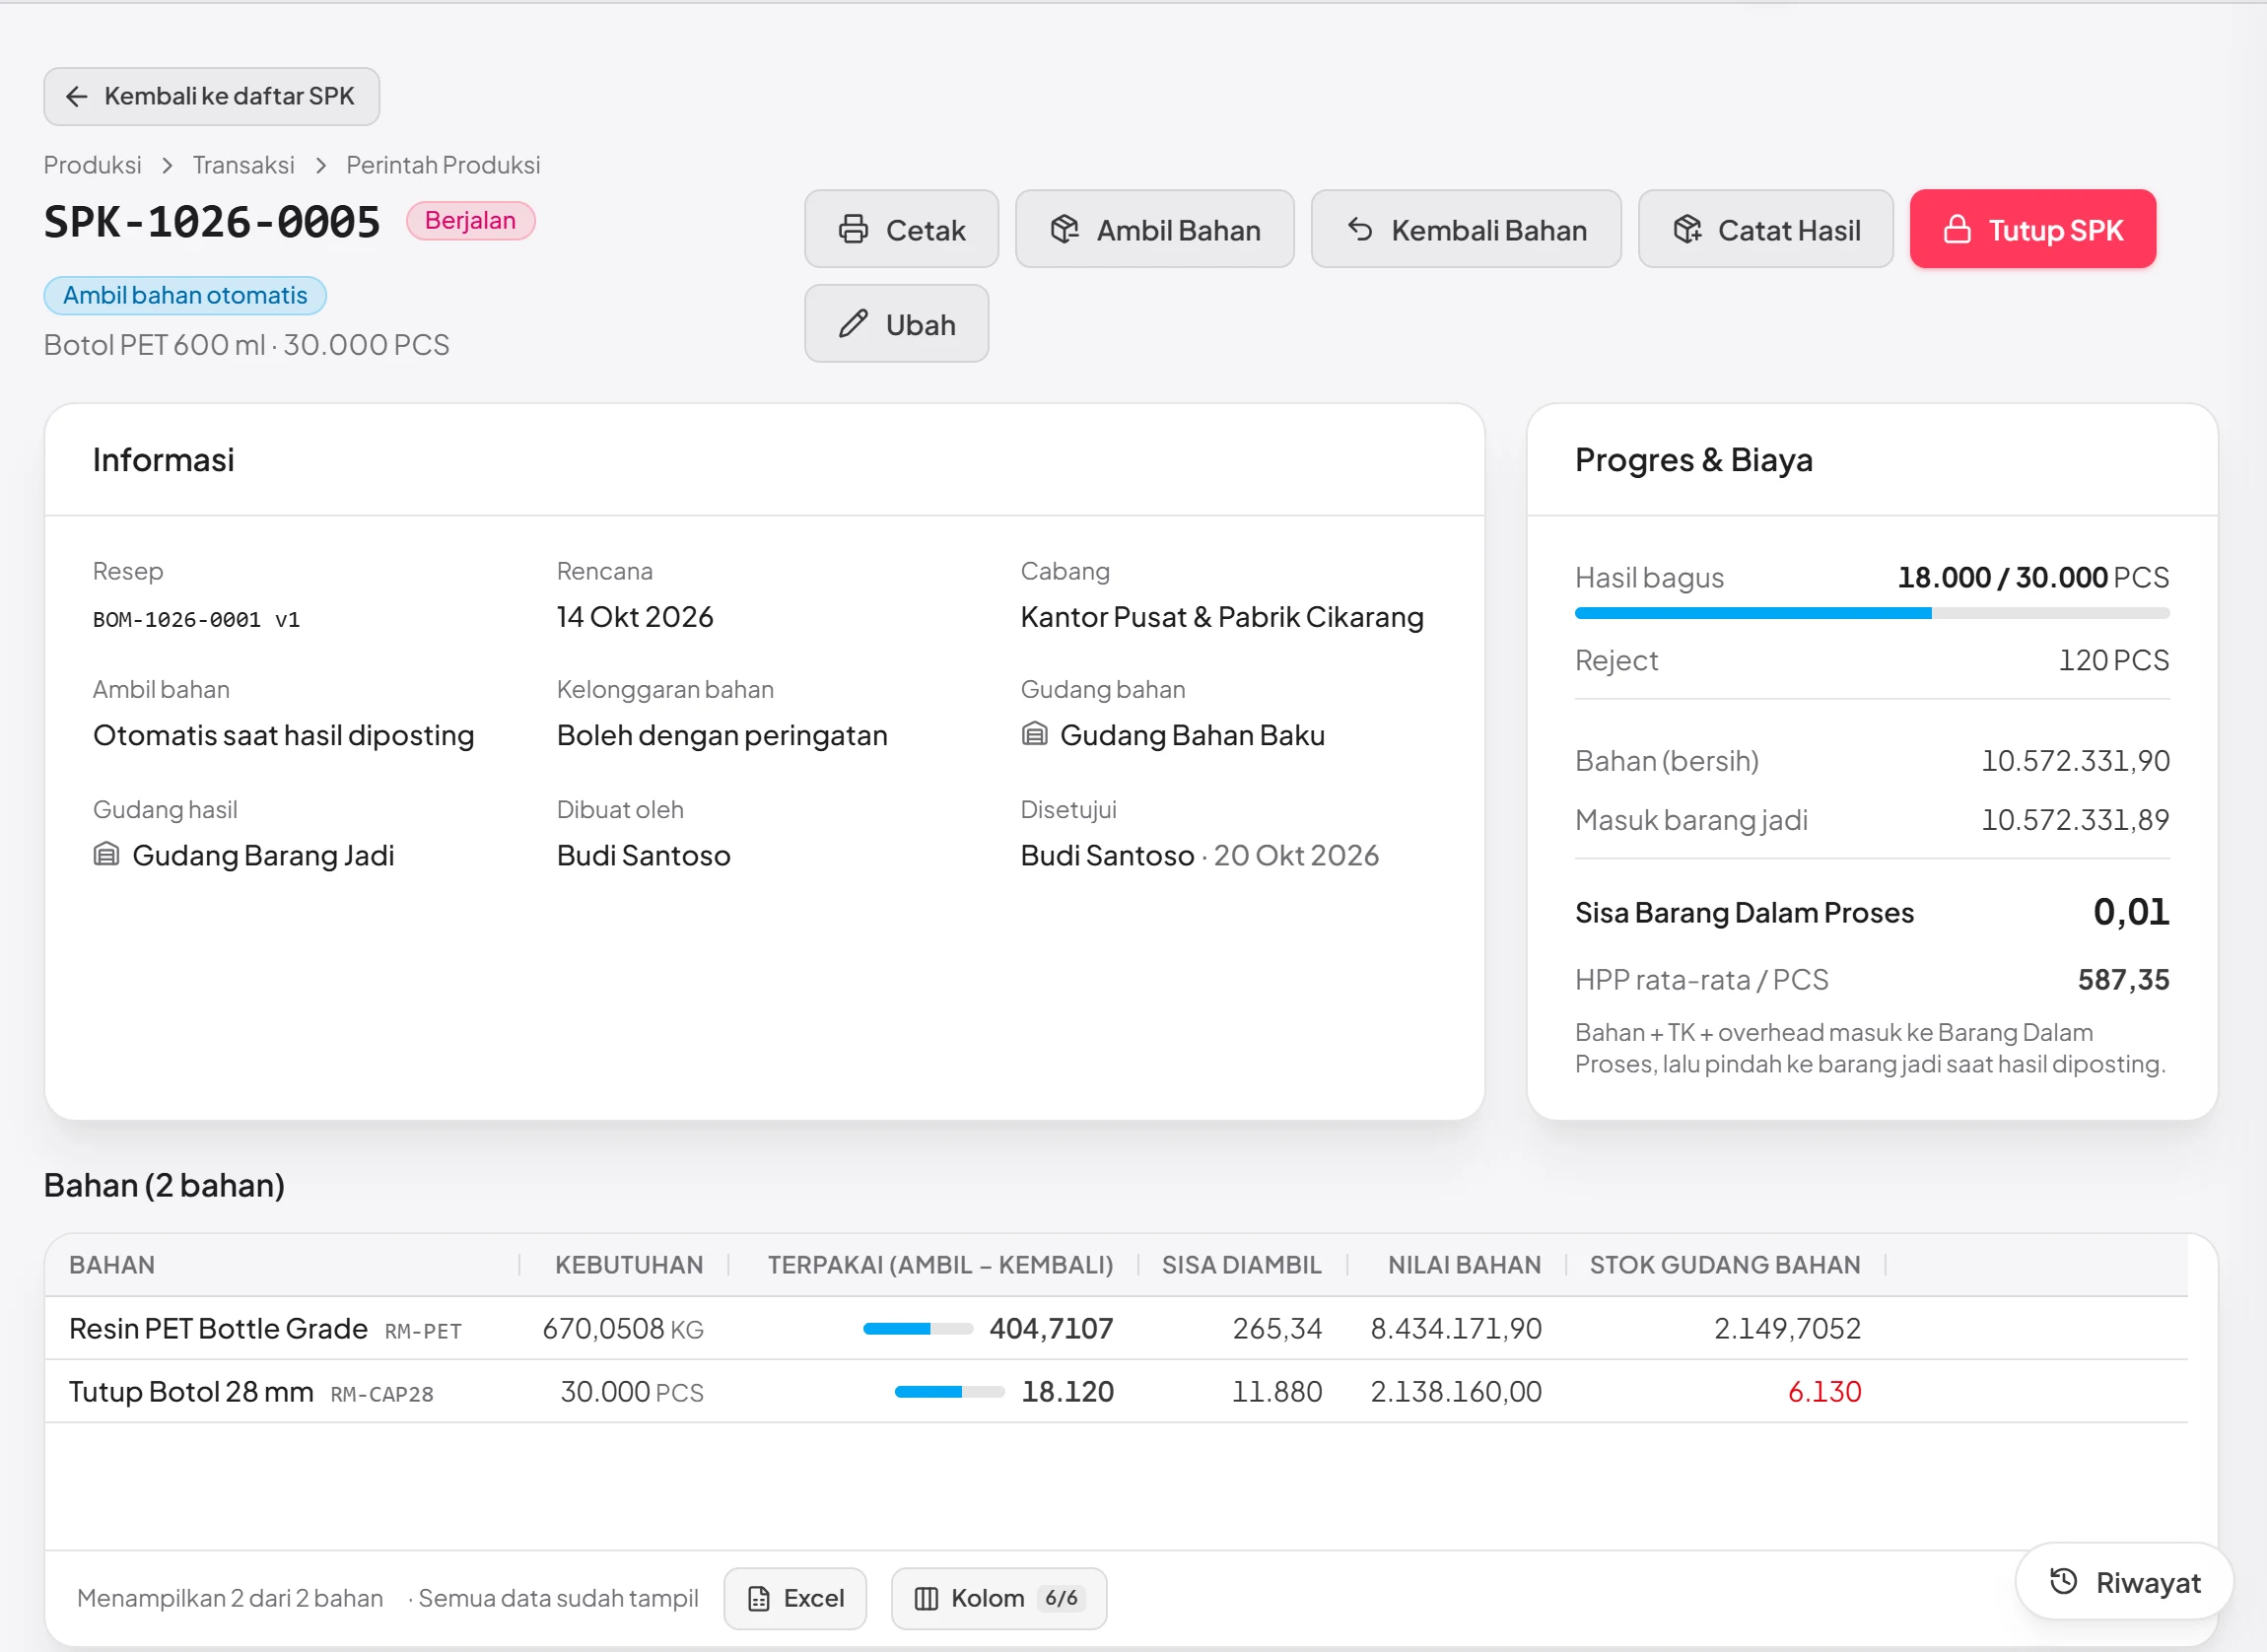
Task: Click recipe code BOM-1026-0001 v1
Action: click(x=196, y=619)
